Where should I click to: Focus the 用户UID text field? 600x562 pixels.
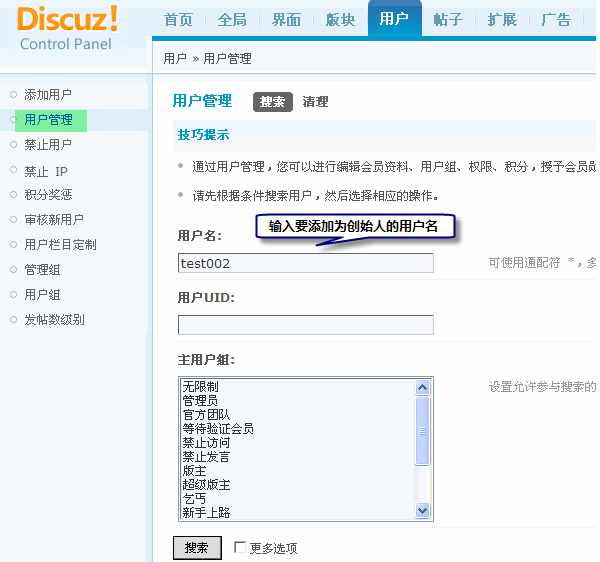[x=306, y=325]
